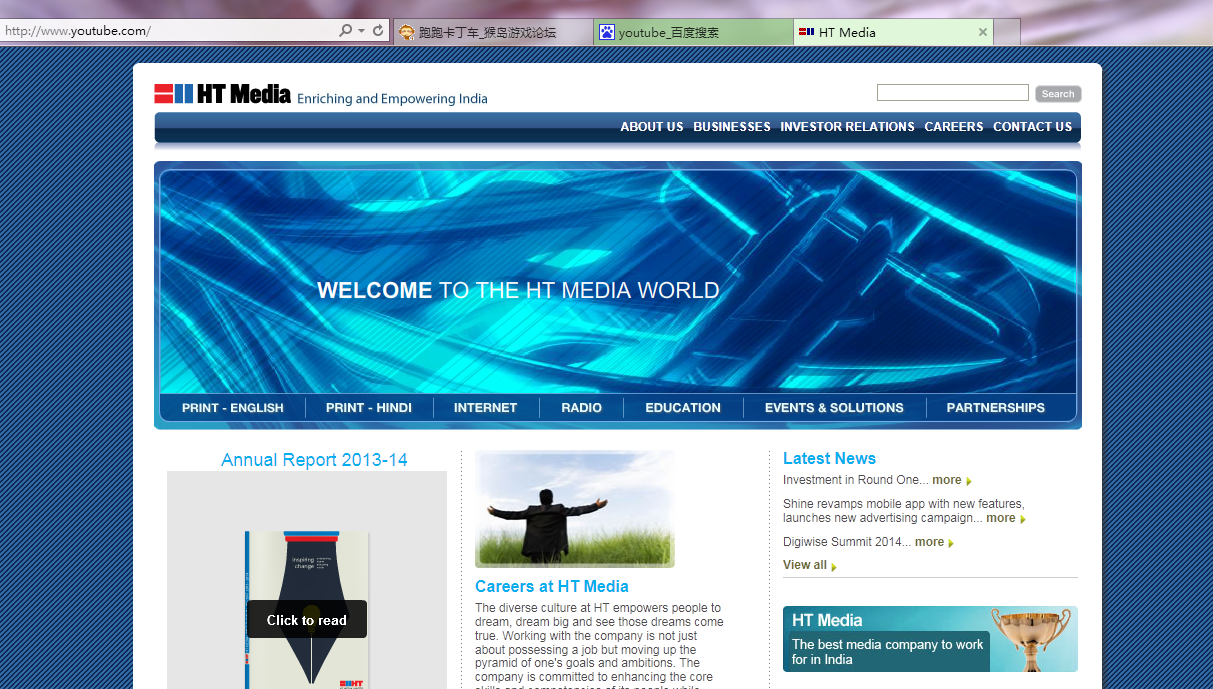1213x689 pixels.
Task: Open the Careers at HT Media link
Action: [552, 587]
